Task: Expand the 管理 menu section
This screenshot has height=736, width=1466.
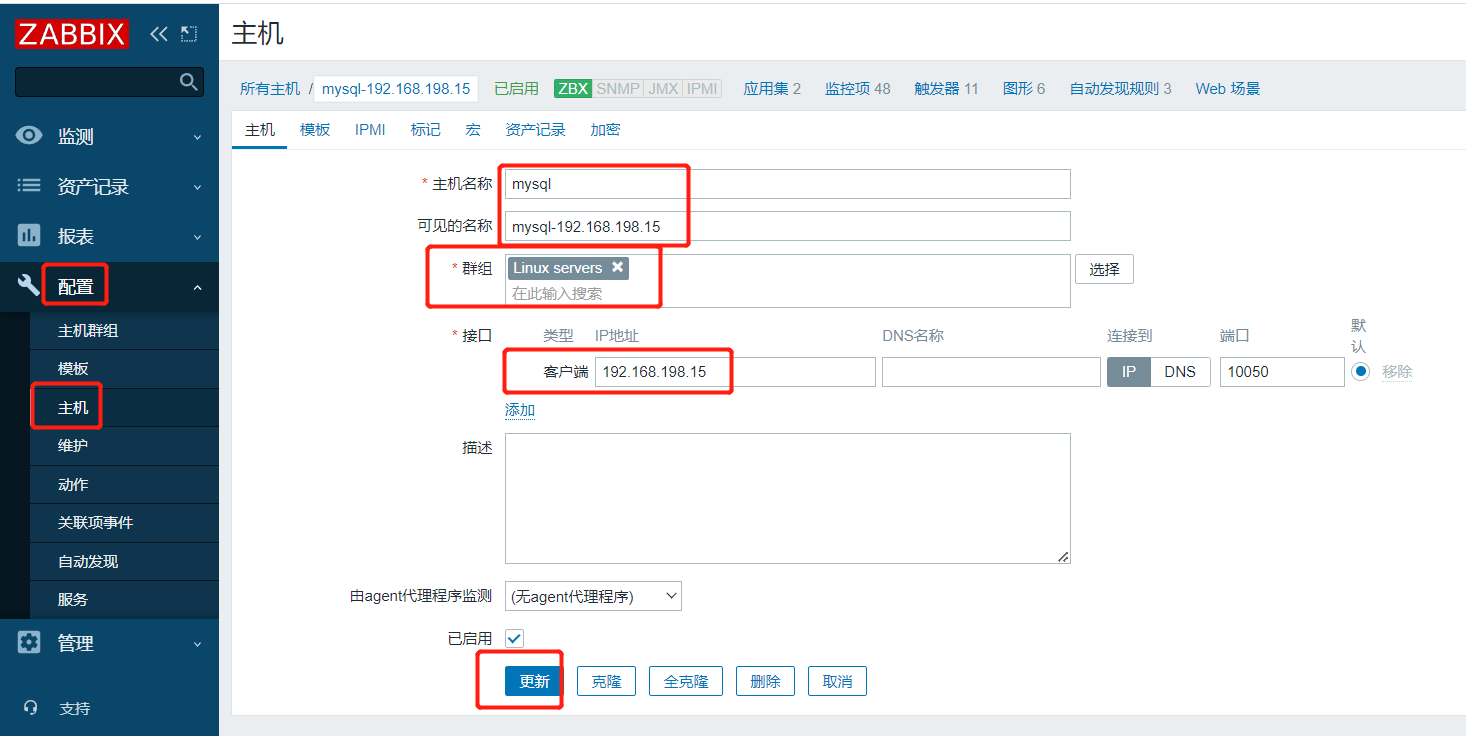Action: [197, 644]
